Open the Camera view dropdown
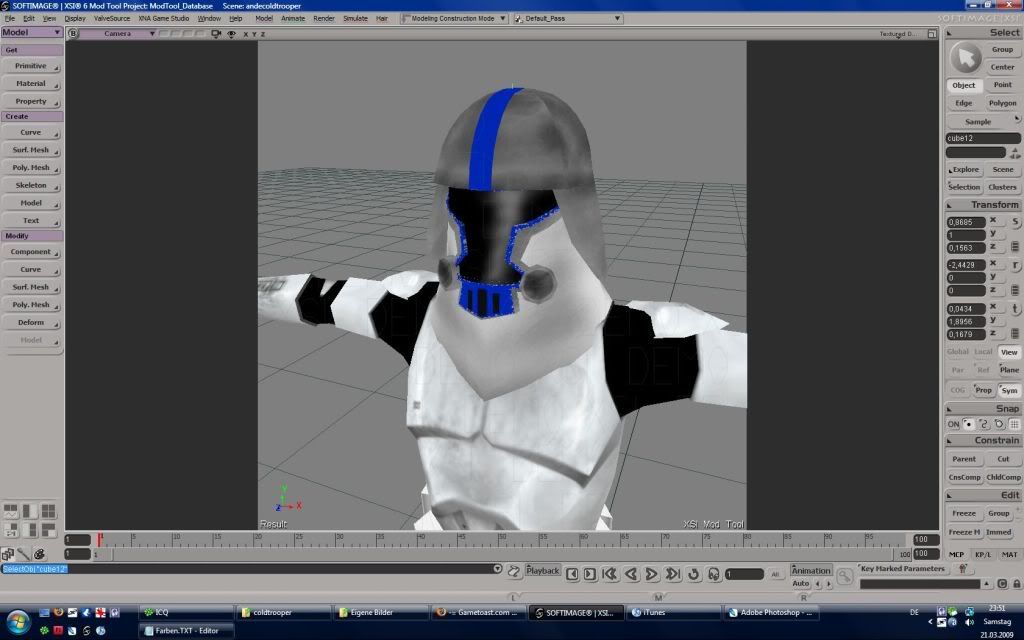This screenshot has height=640, width=1024. click(x=119, y=34)
